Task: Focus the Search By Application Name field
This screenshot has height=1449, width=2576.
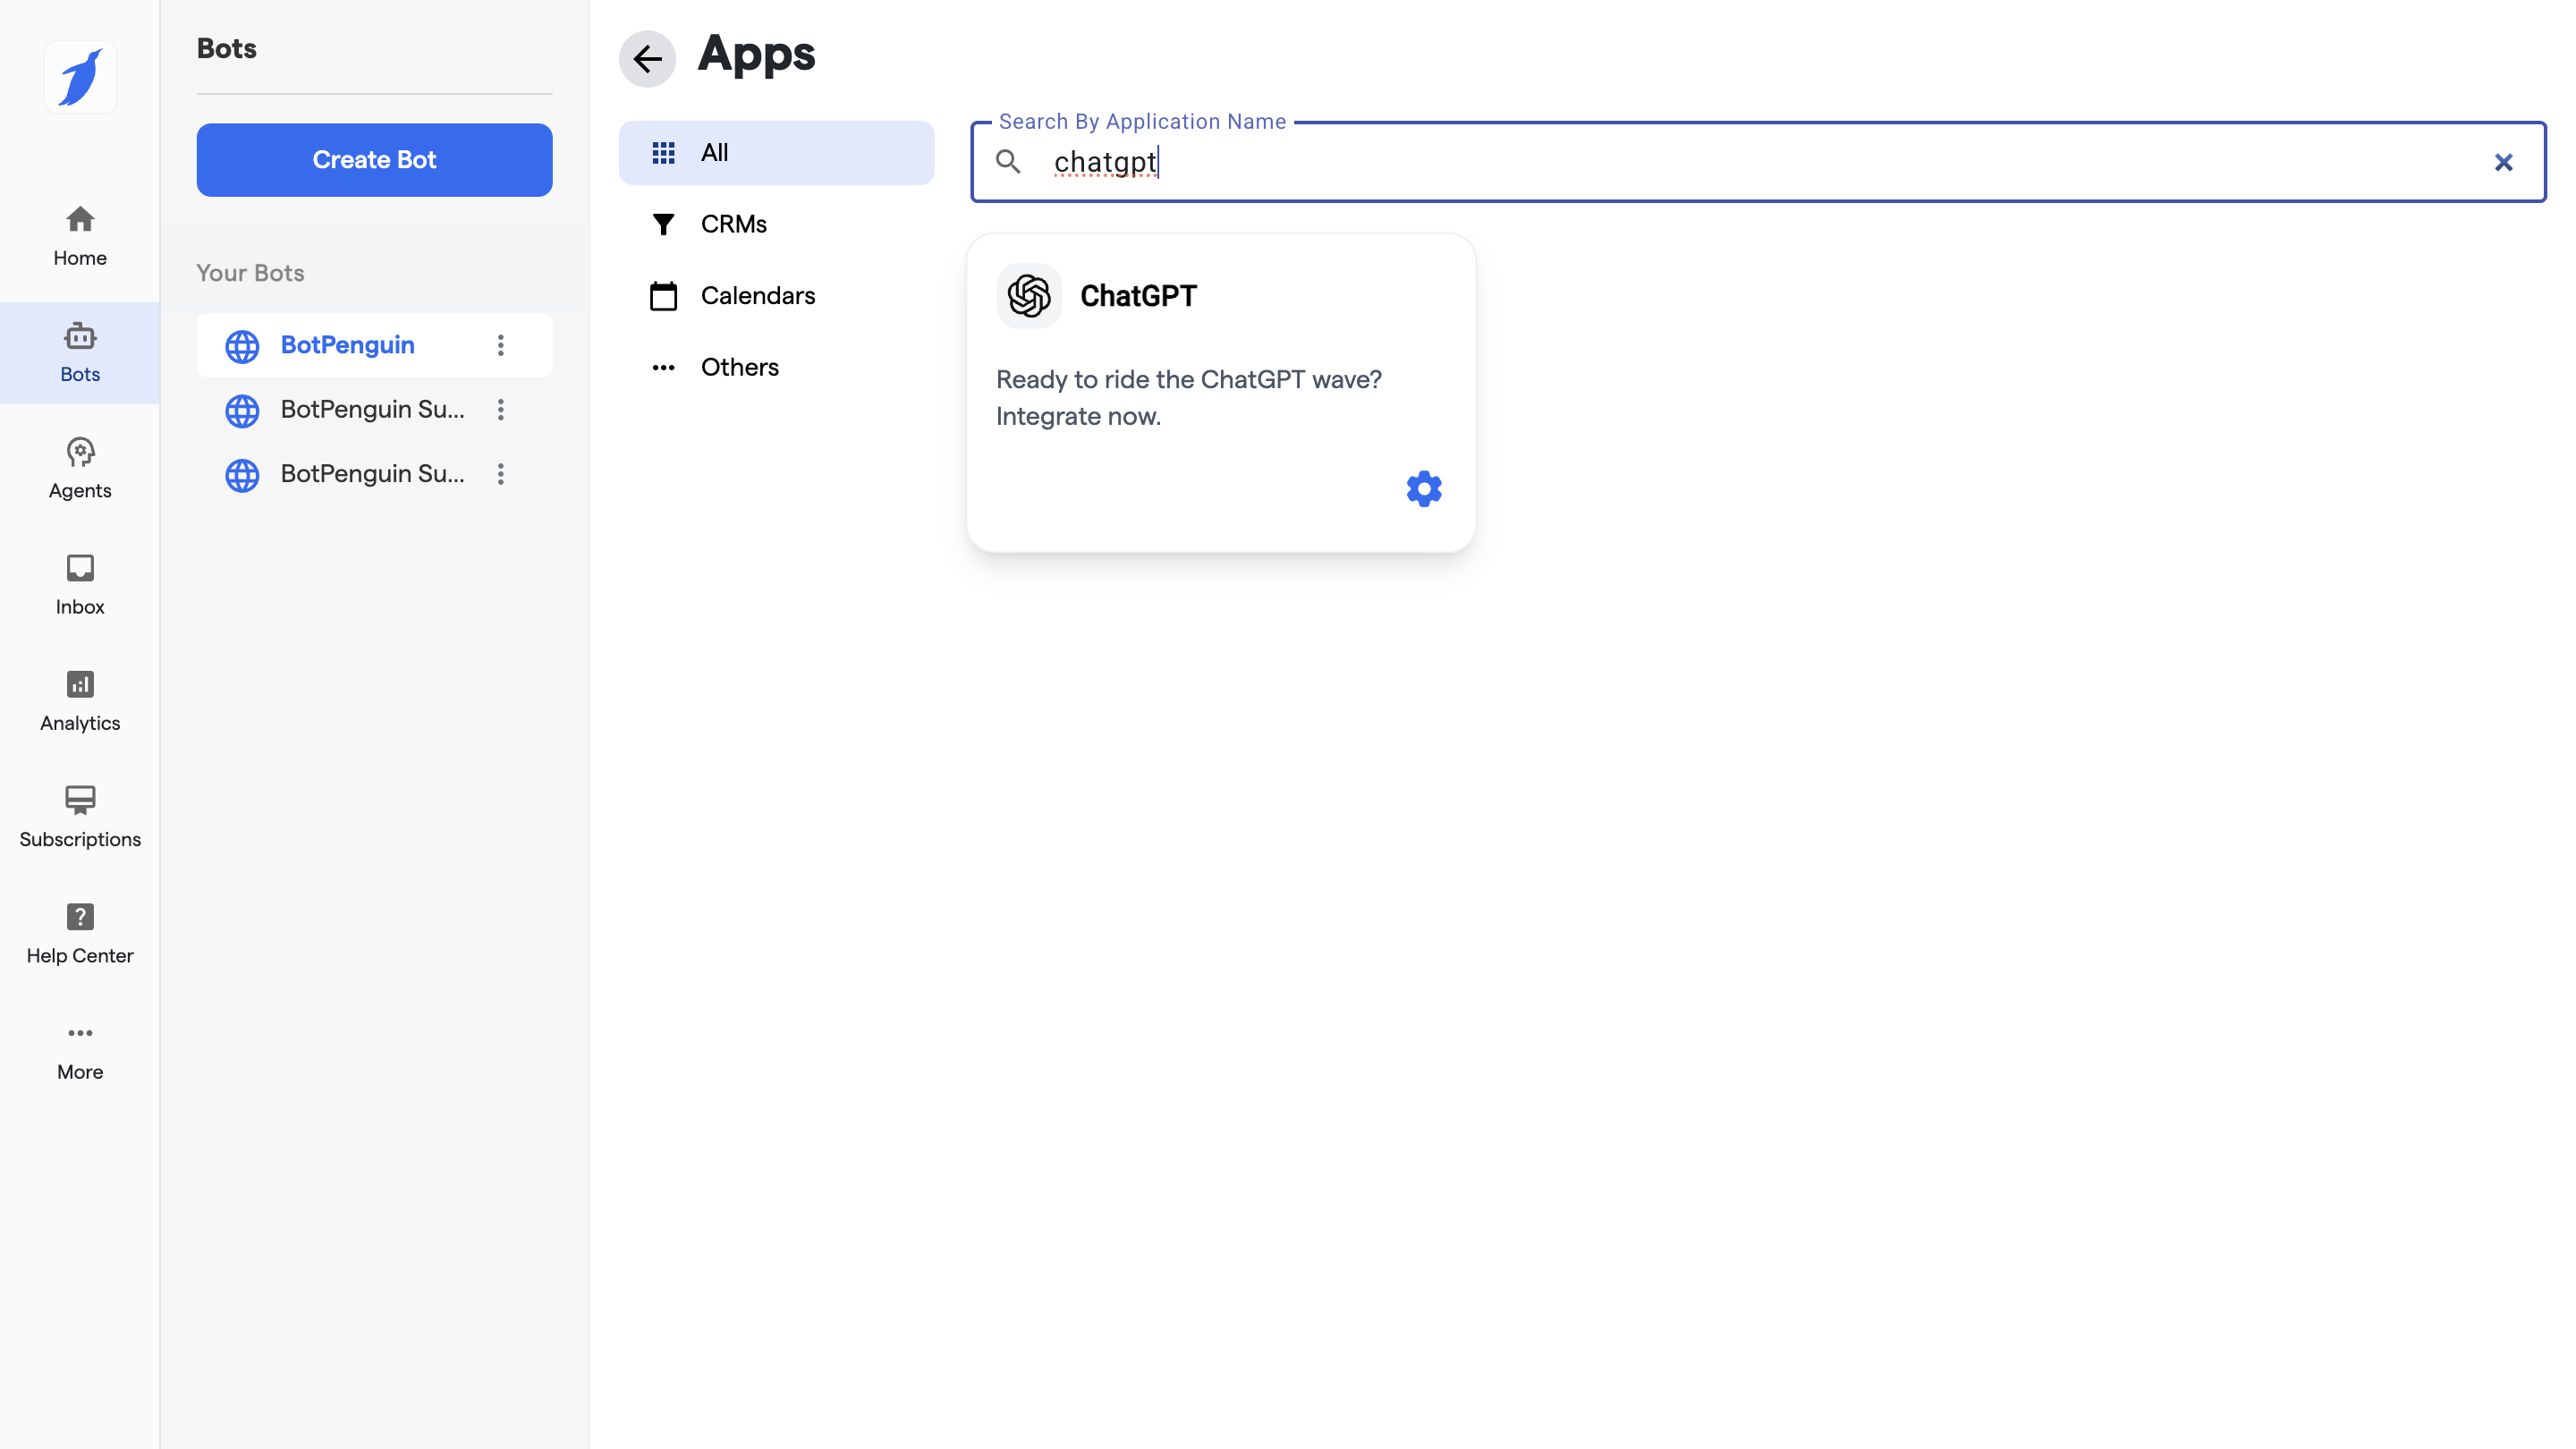Action: point(1700,162)
